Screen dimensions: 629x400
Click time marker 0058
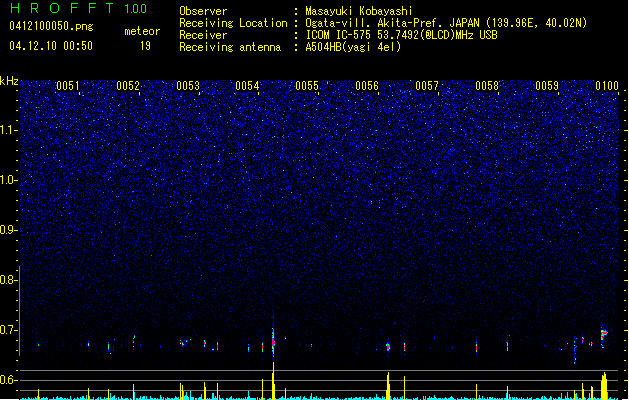click(x=487, y=86)
